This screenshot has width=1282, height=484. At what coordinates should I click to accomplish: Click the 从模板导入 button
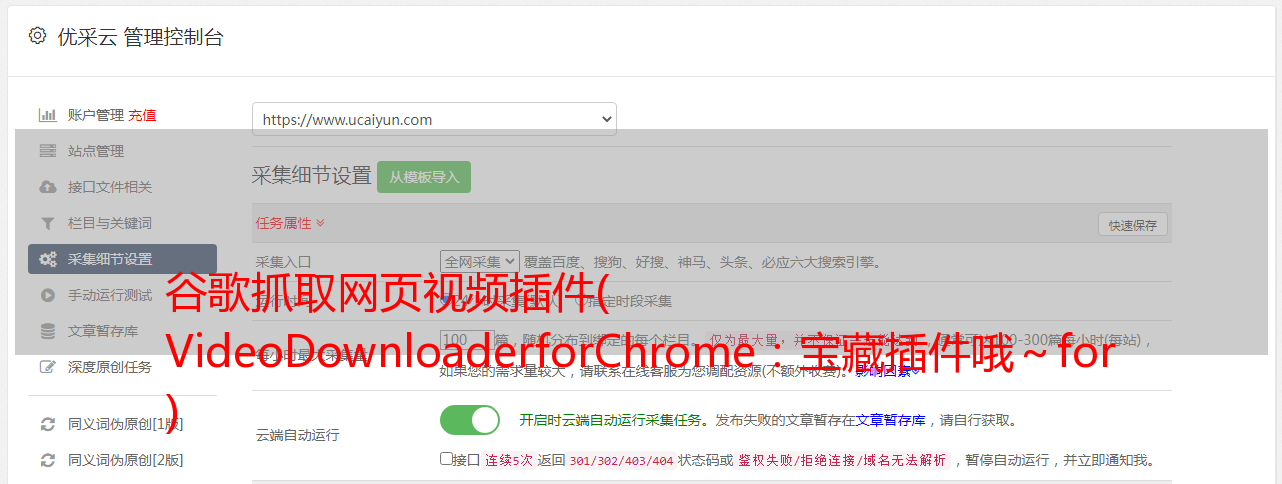(424, 177)
